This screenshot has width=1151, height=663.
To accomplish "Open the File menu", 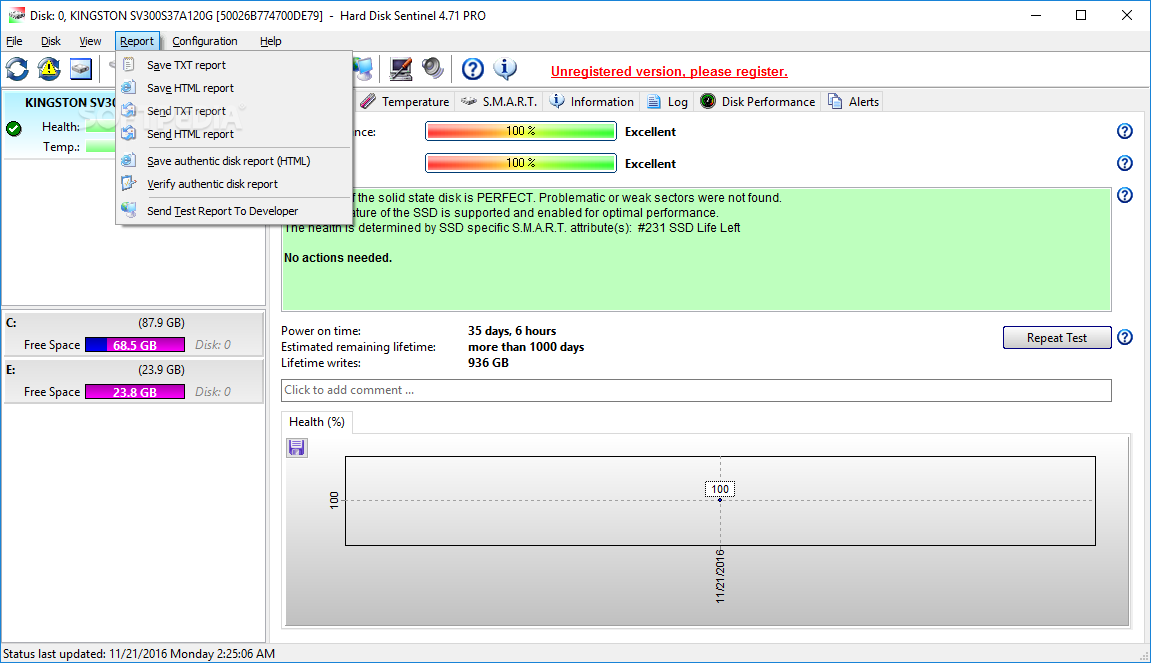I will pyautogui.click(x=14, y=41).
